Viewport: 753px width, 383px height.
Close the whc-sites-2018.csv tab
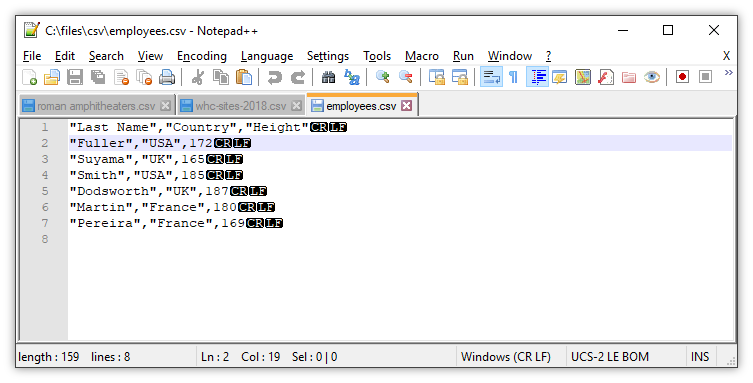[x=297, y=106]
